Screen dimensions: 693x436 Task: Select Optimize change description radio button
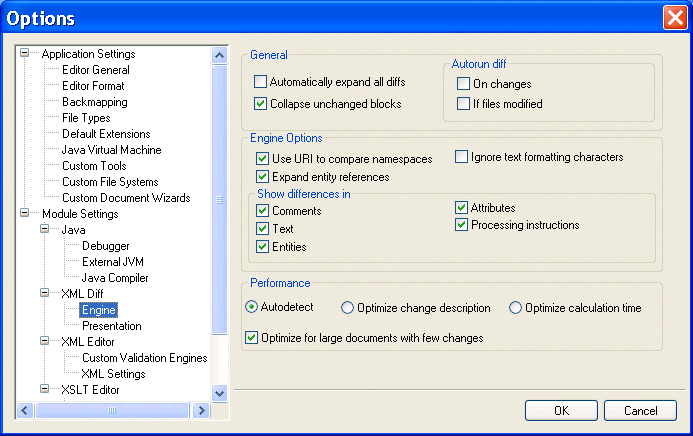[348, 308]
